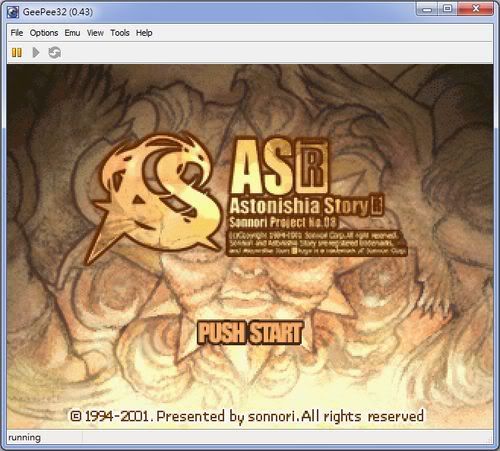500x451 pixels.
Task: Maximize the GeePee32 window
Action: [447, 9]
